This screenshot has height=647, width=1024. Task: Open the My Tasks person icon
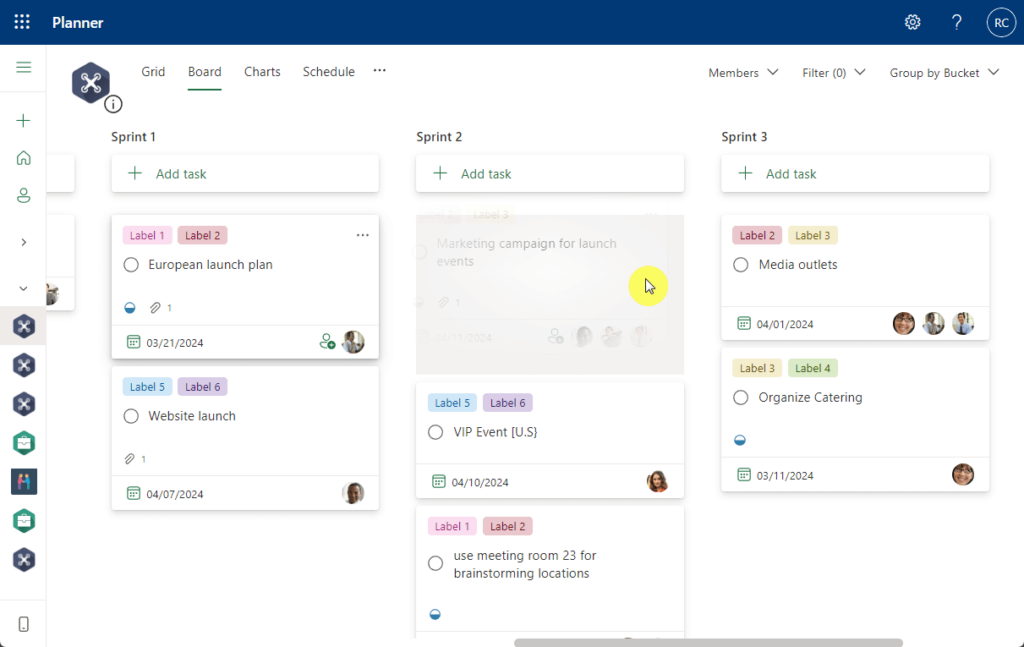click(24, 195)
